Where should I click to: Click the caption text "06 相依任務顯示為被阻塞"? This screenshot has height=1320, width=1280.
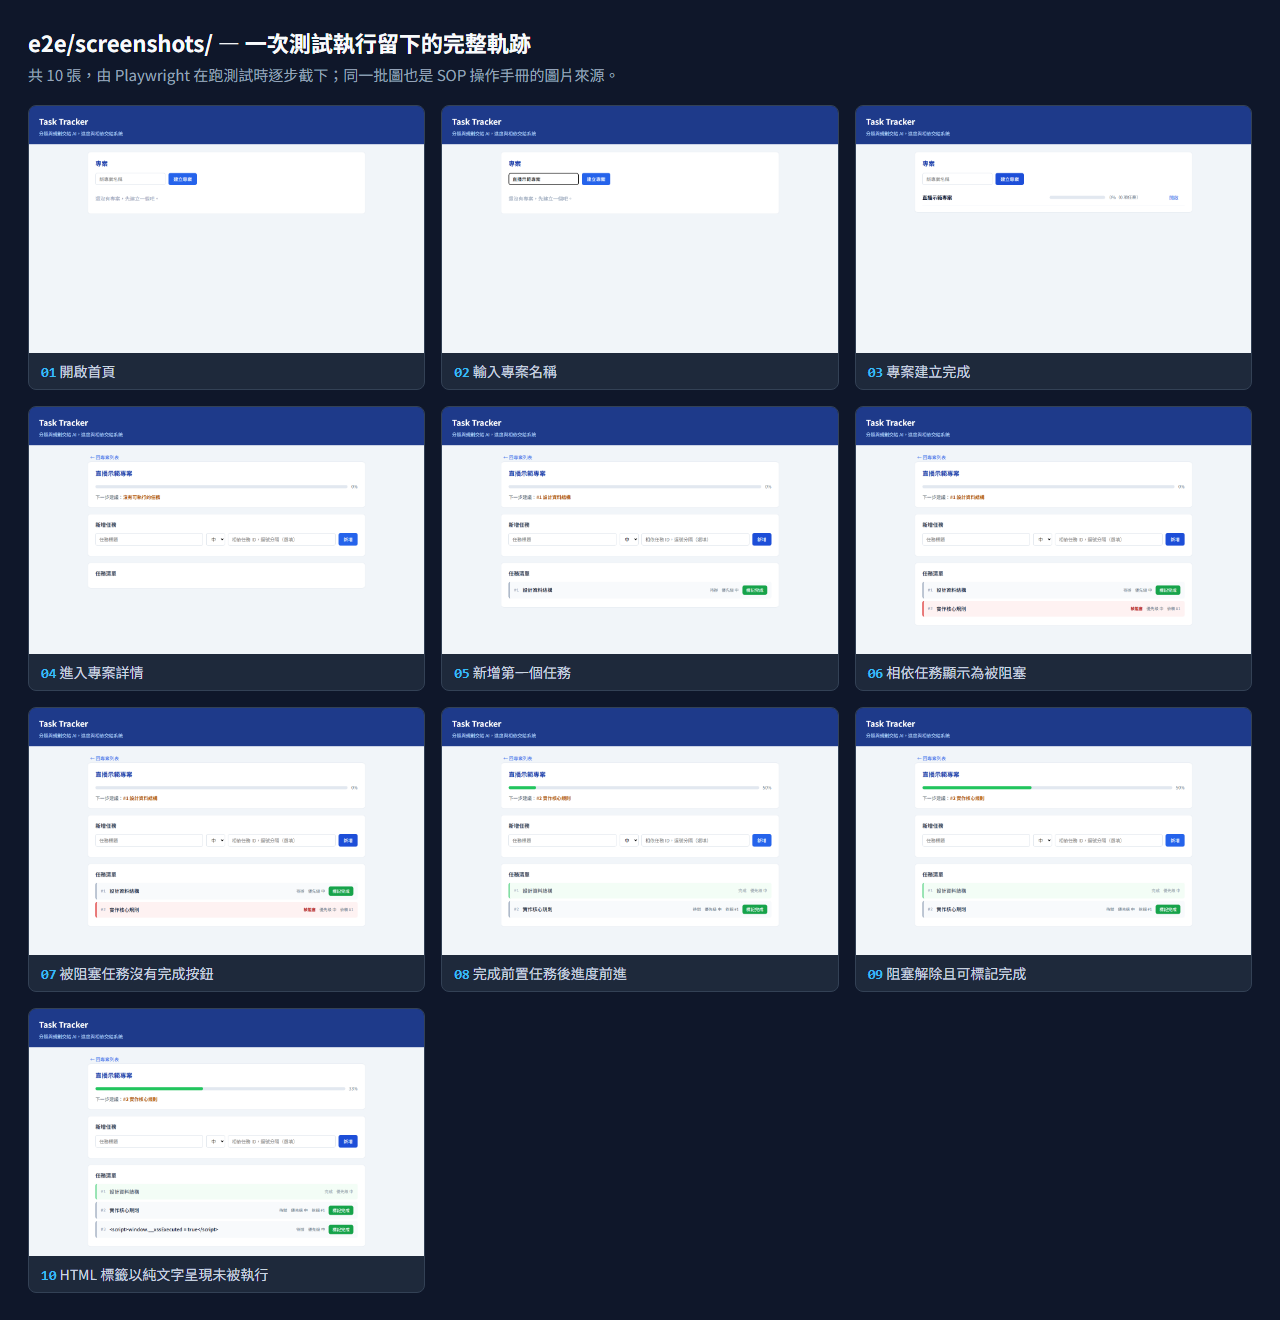[x=947, y=673]
